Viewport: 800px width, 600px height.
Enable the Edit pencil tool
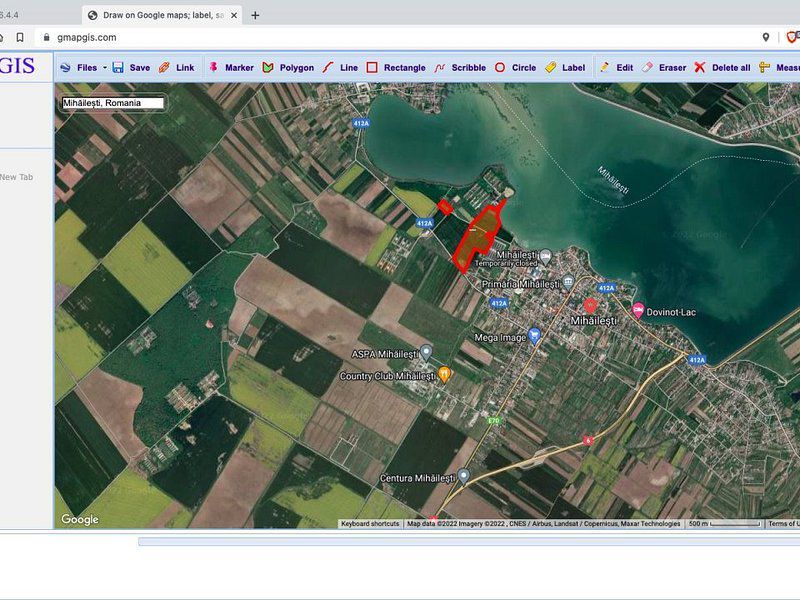[x=604, y=68]
